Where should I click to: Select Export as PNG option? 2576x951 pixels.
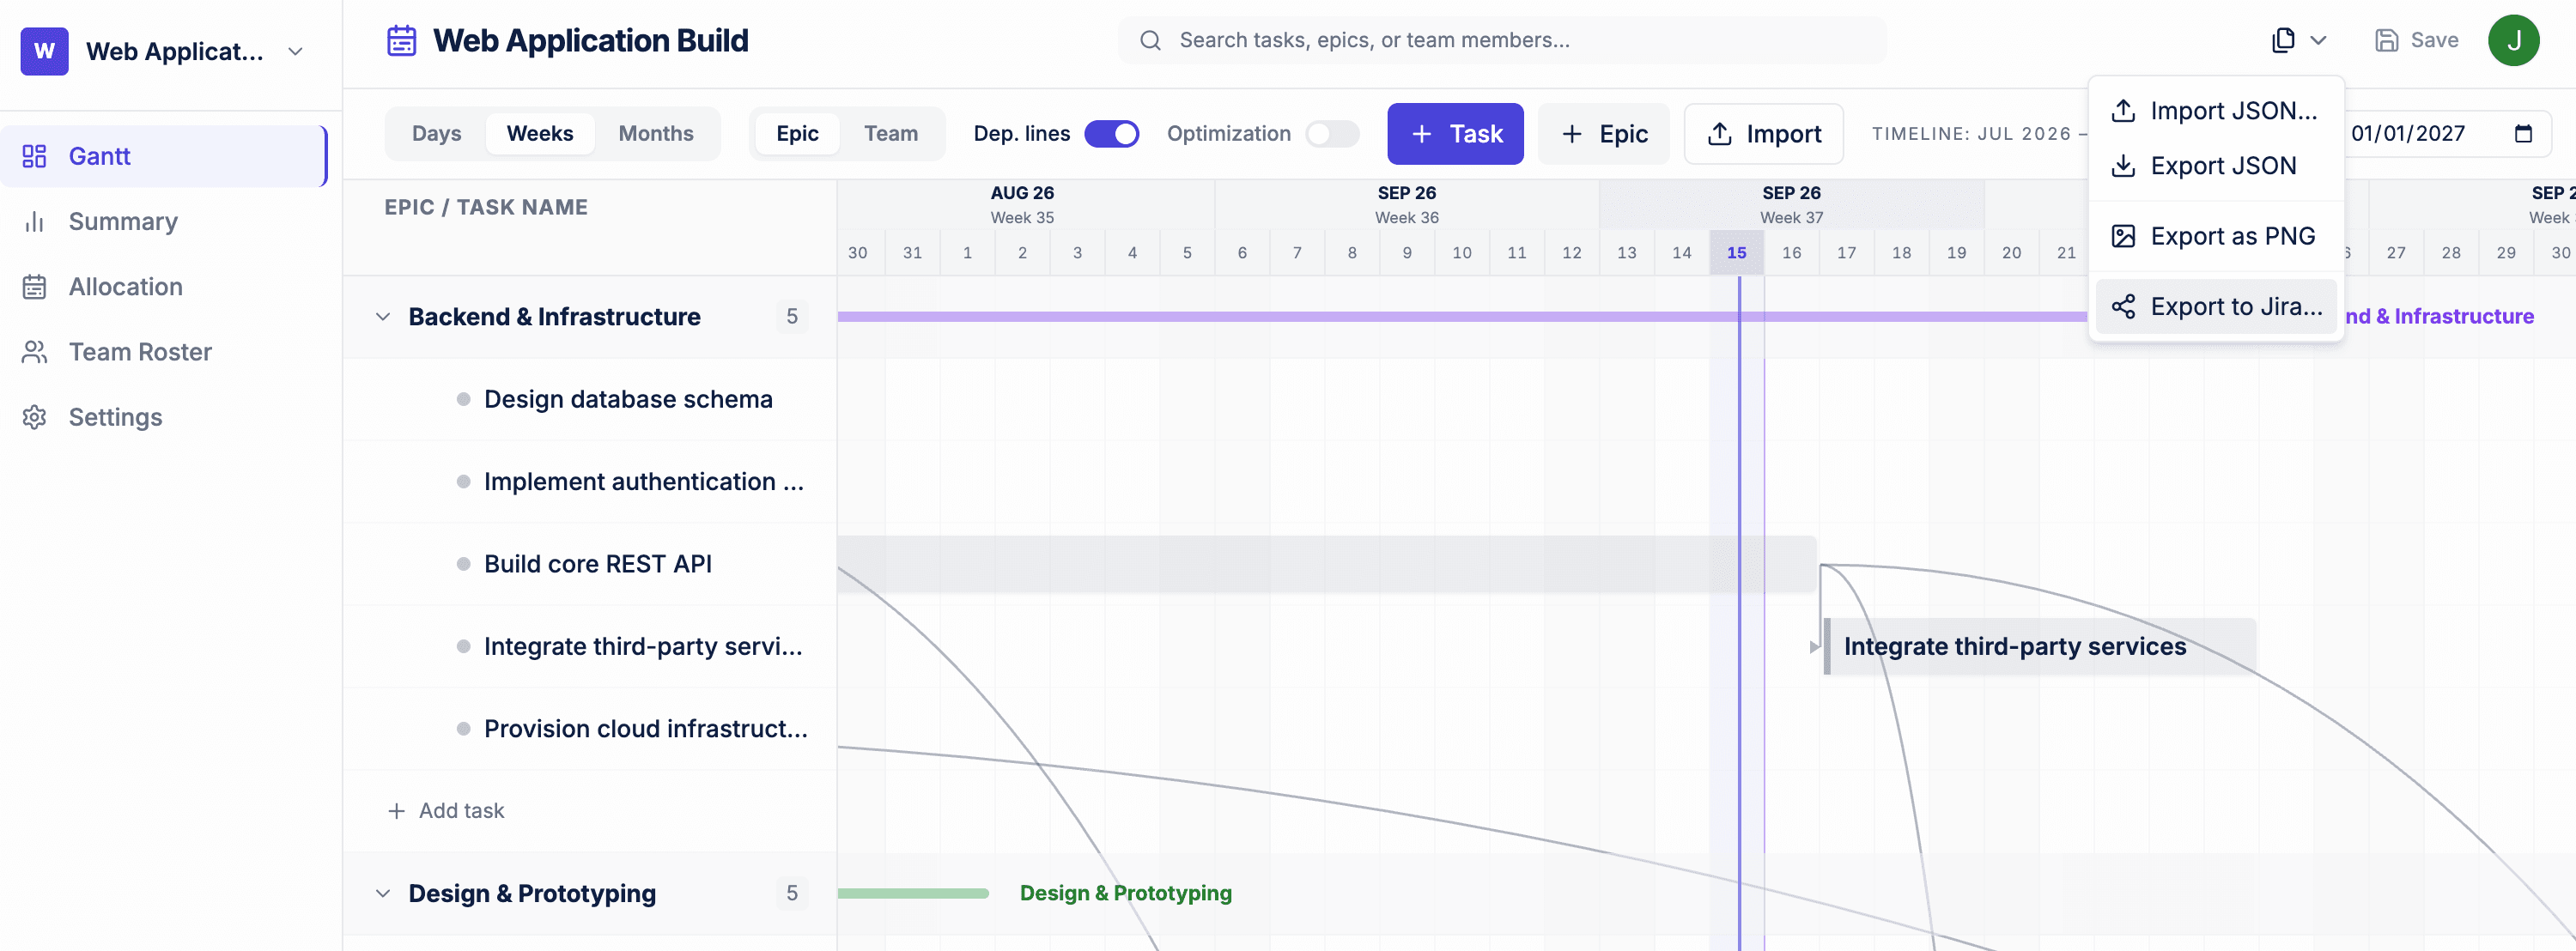coord(2215,236)
